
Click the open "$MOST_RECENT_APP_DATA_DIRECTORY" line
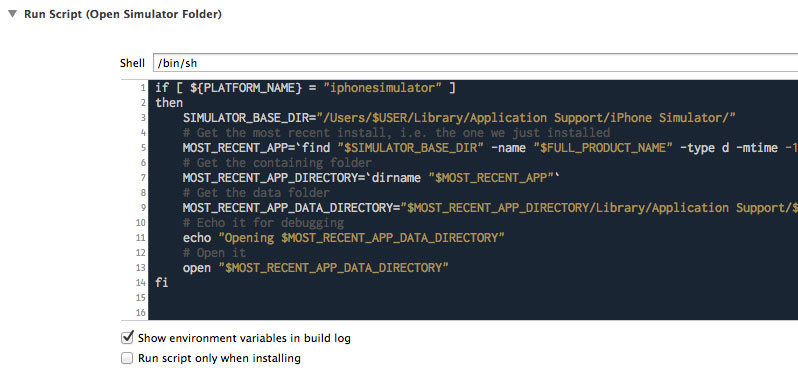coord(316,268)
